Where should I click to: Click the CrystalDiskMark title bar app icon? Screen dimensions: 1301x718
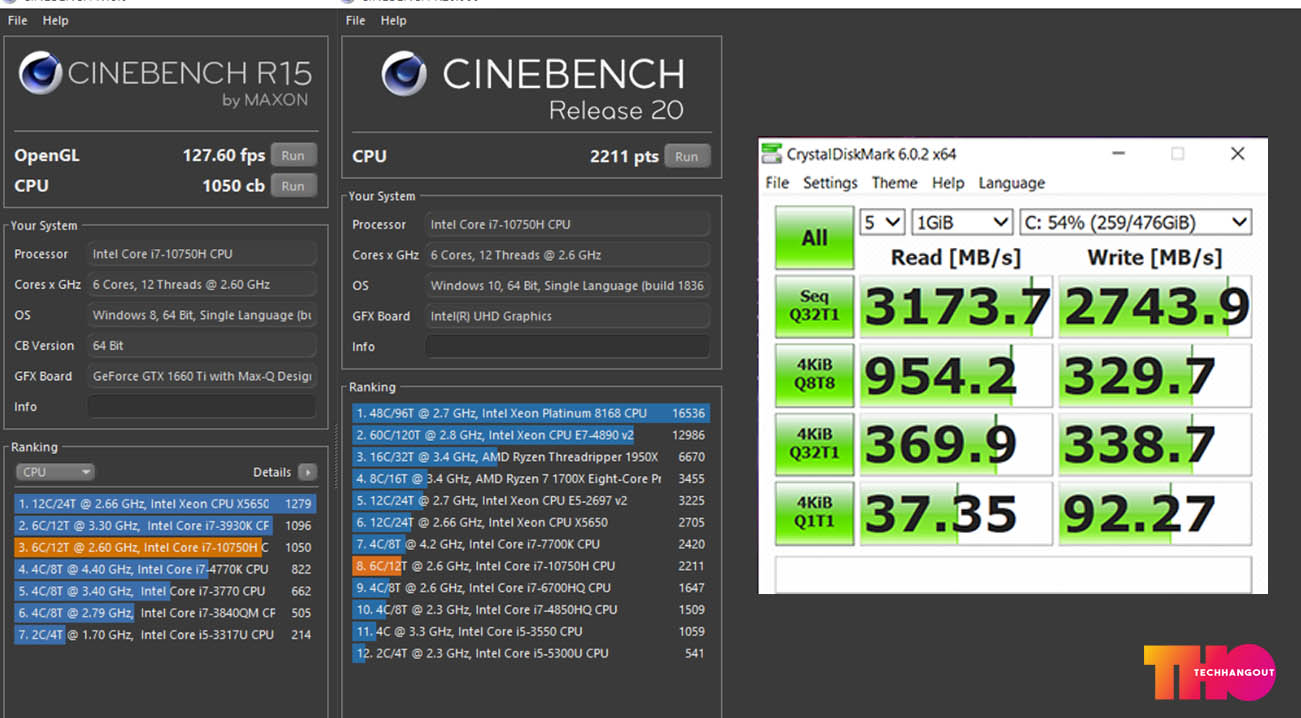click(771, 153)
